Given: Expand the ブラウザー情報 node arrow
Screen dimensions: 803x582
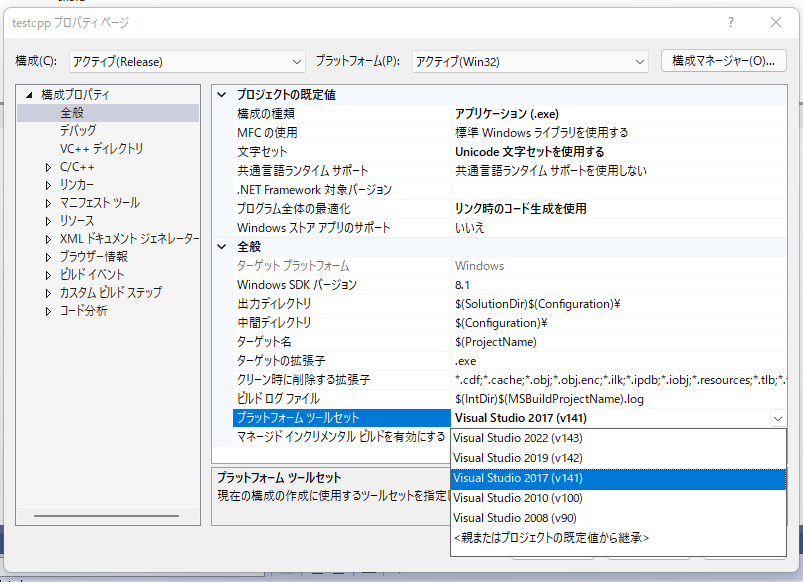Looking at the screenshot, I should point(48,257).
